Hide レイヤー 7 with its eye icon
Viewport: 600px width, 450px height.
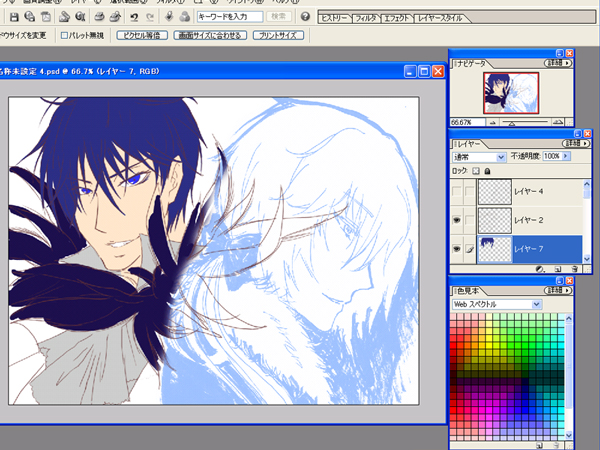457,249
